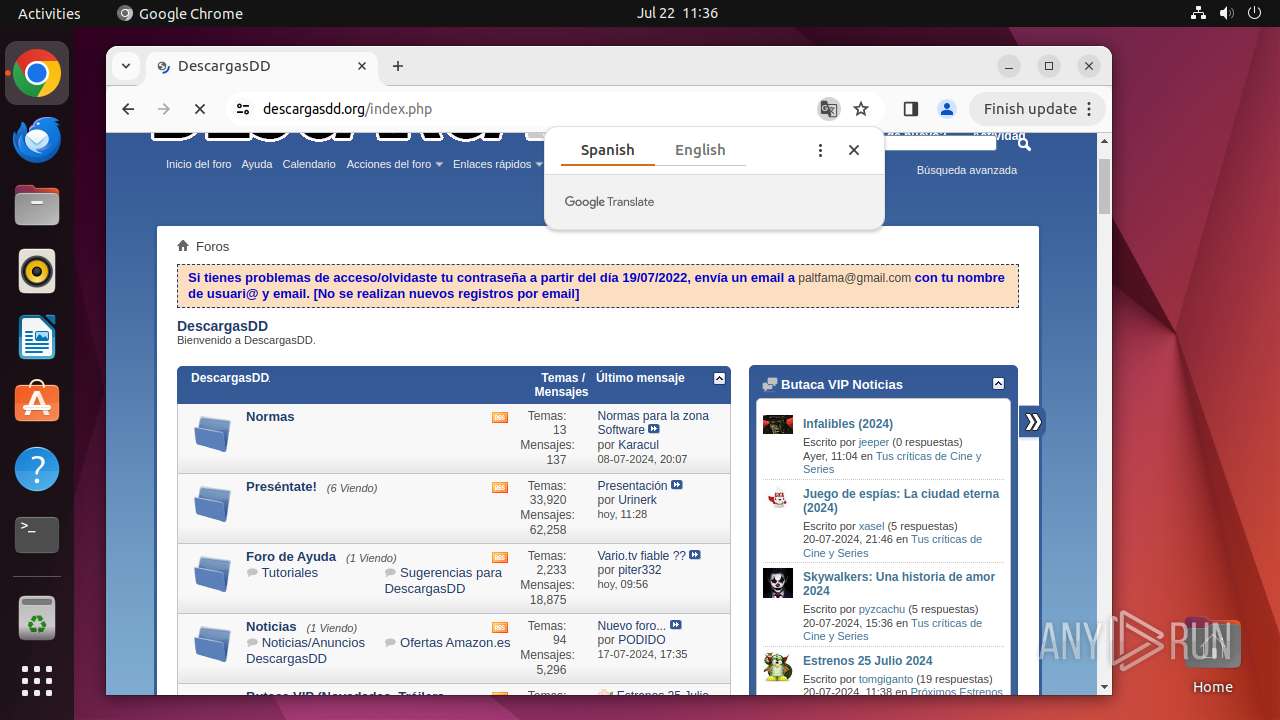Close the Google Translate popup
Screen dimensions: 1280x720
854,150
